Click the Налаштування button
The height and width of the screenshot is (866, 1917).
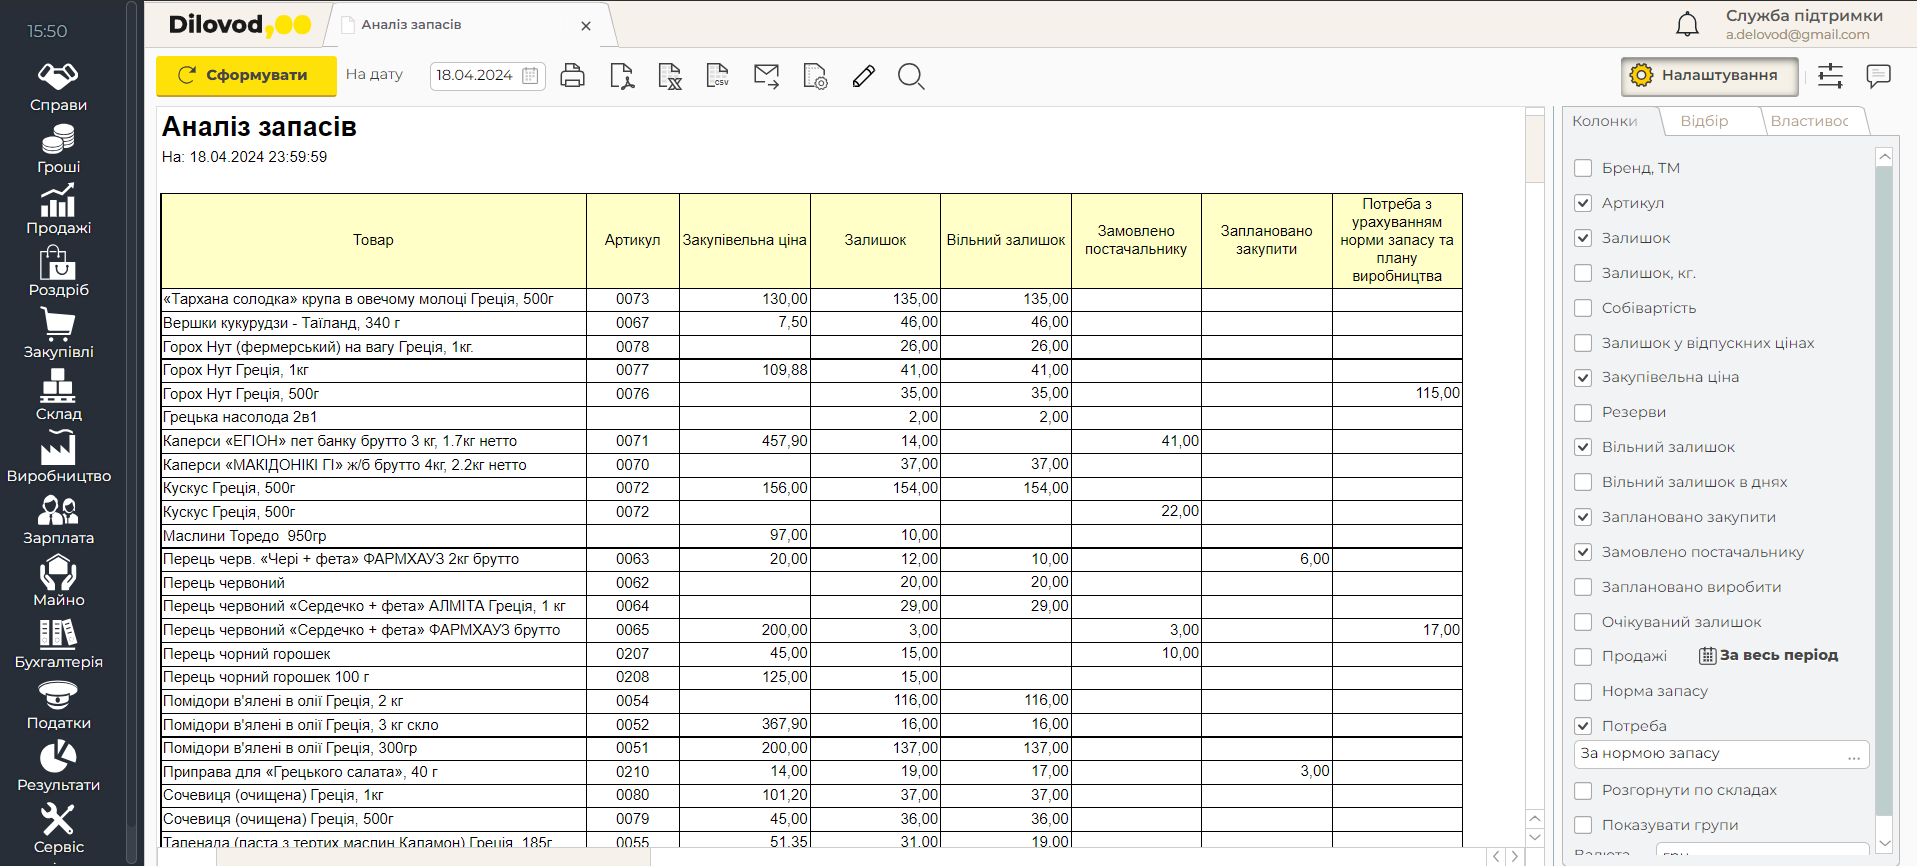tap(1708, 76)
